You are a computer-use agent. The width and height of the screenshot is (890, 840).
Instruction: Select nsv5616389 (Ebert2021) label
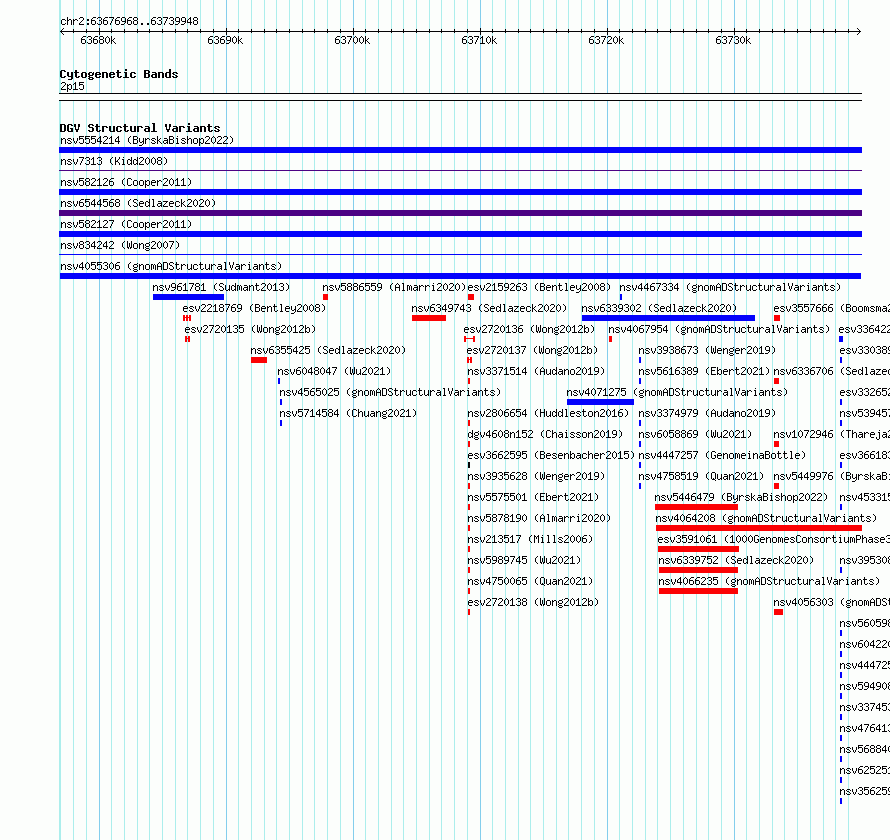(704, 371)
